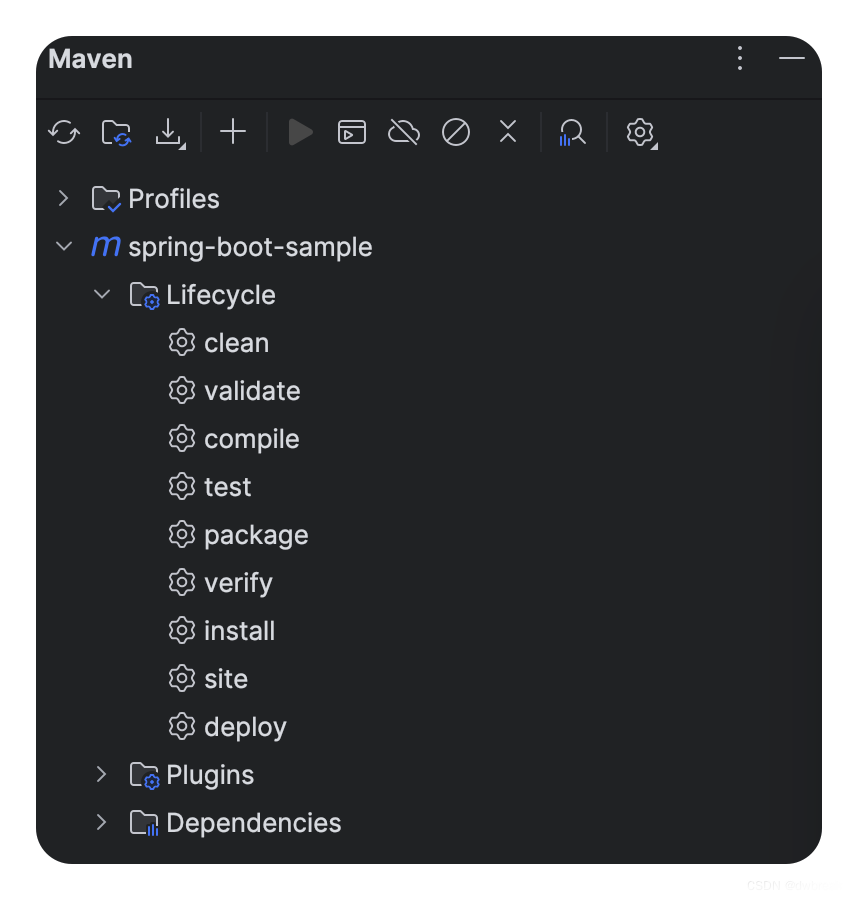Expand the Dependencies node
Image resolution: width=858 pixels, height=900 pixels.
(x=101, y=822)
